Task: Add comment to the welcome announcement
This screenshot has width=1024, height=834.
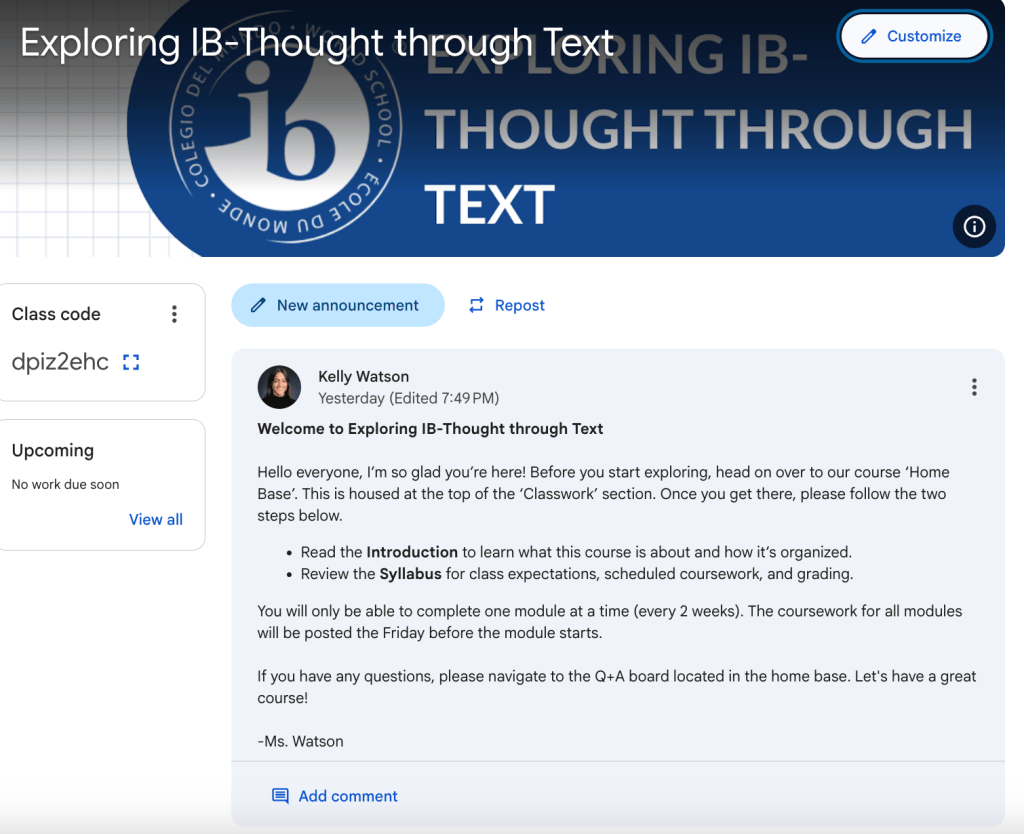Action: coord(334,796)
